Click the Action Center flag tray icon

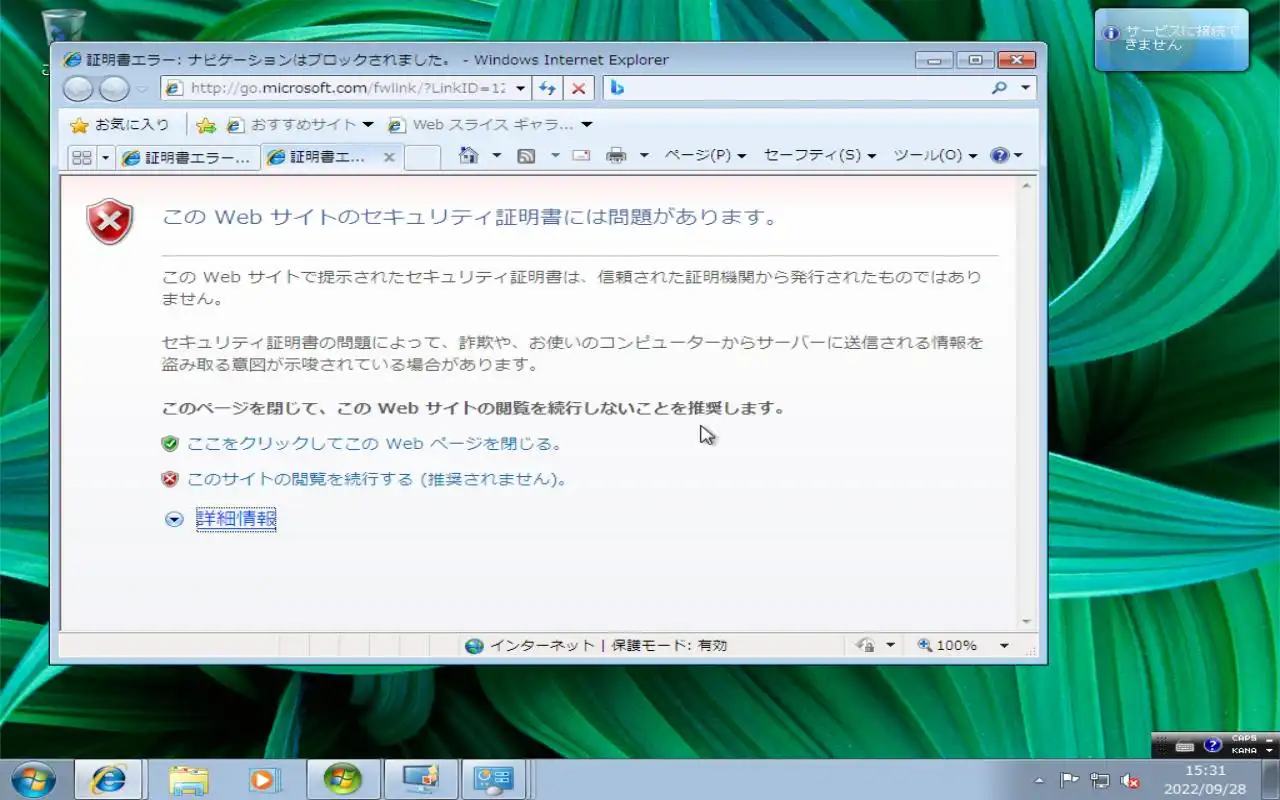pyautogui.click(x=1069, y=781)
